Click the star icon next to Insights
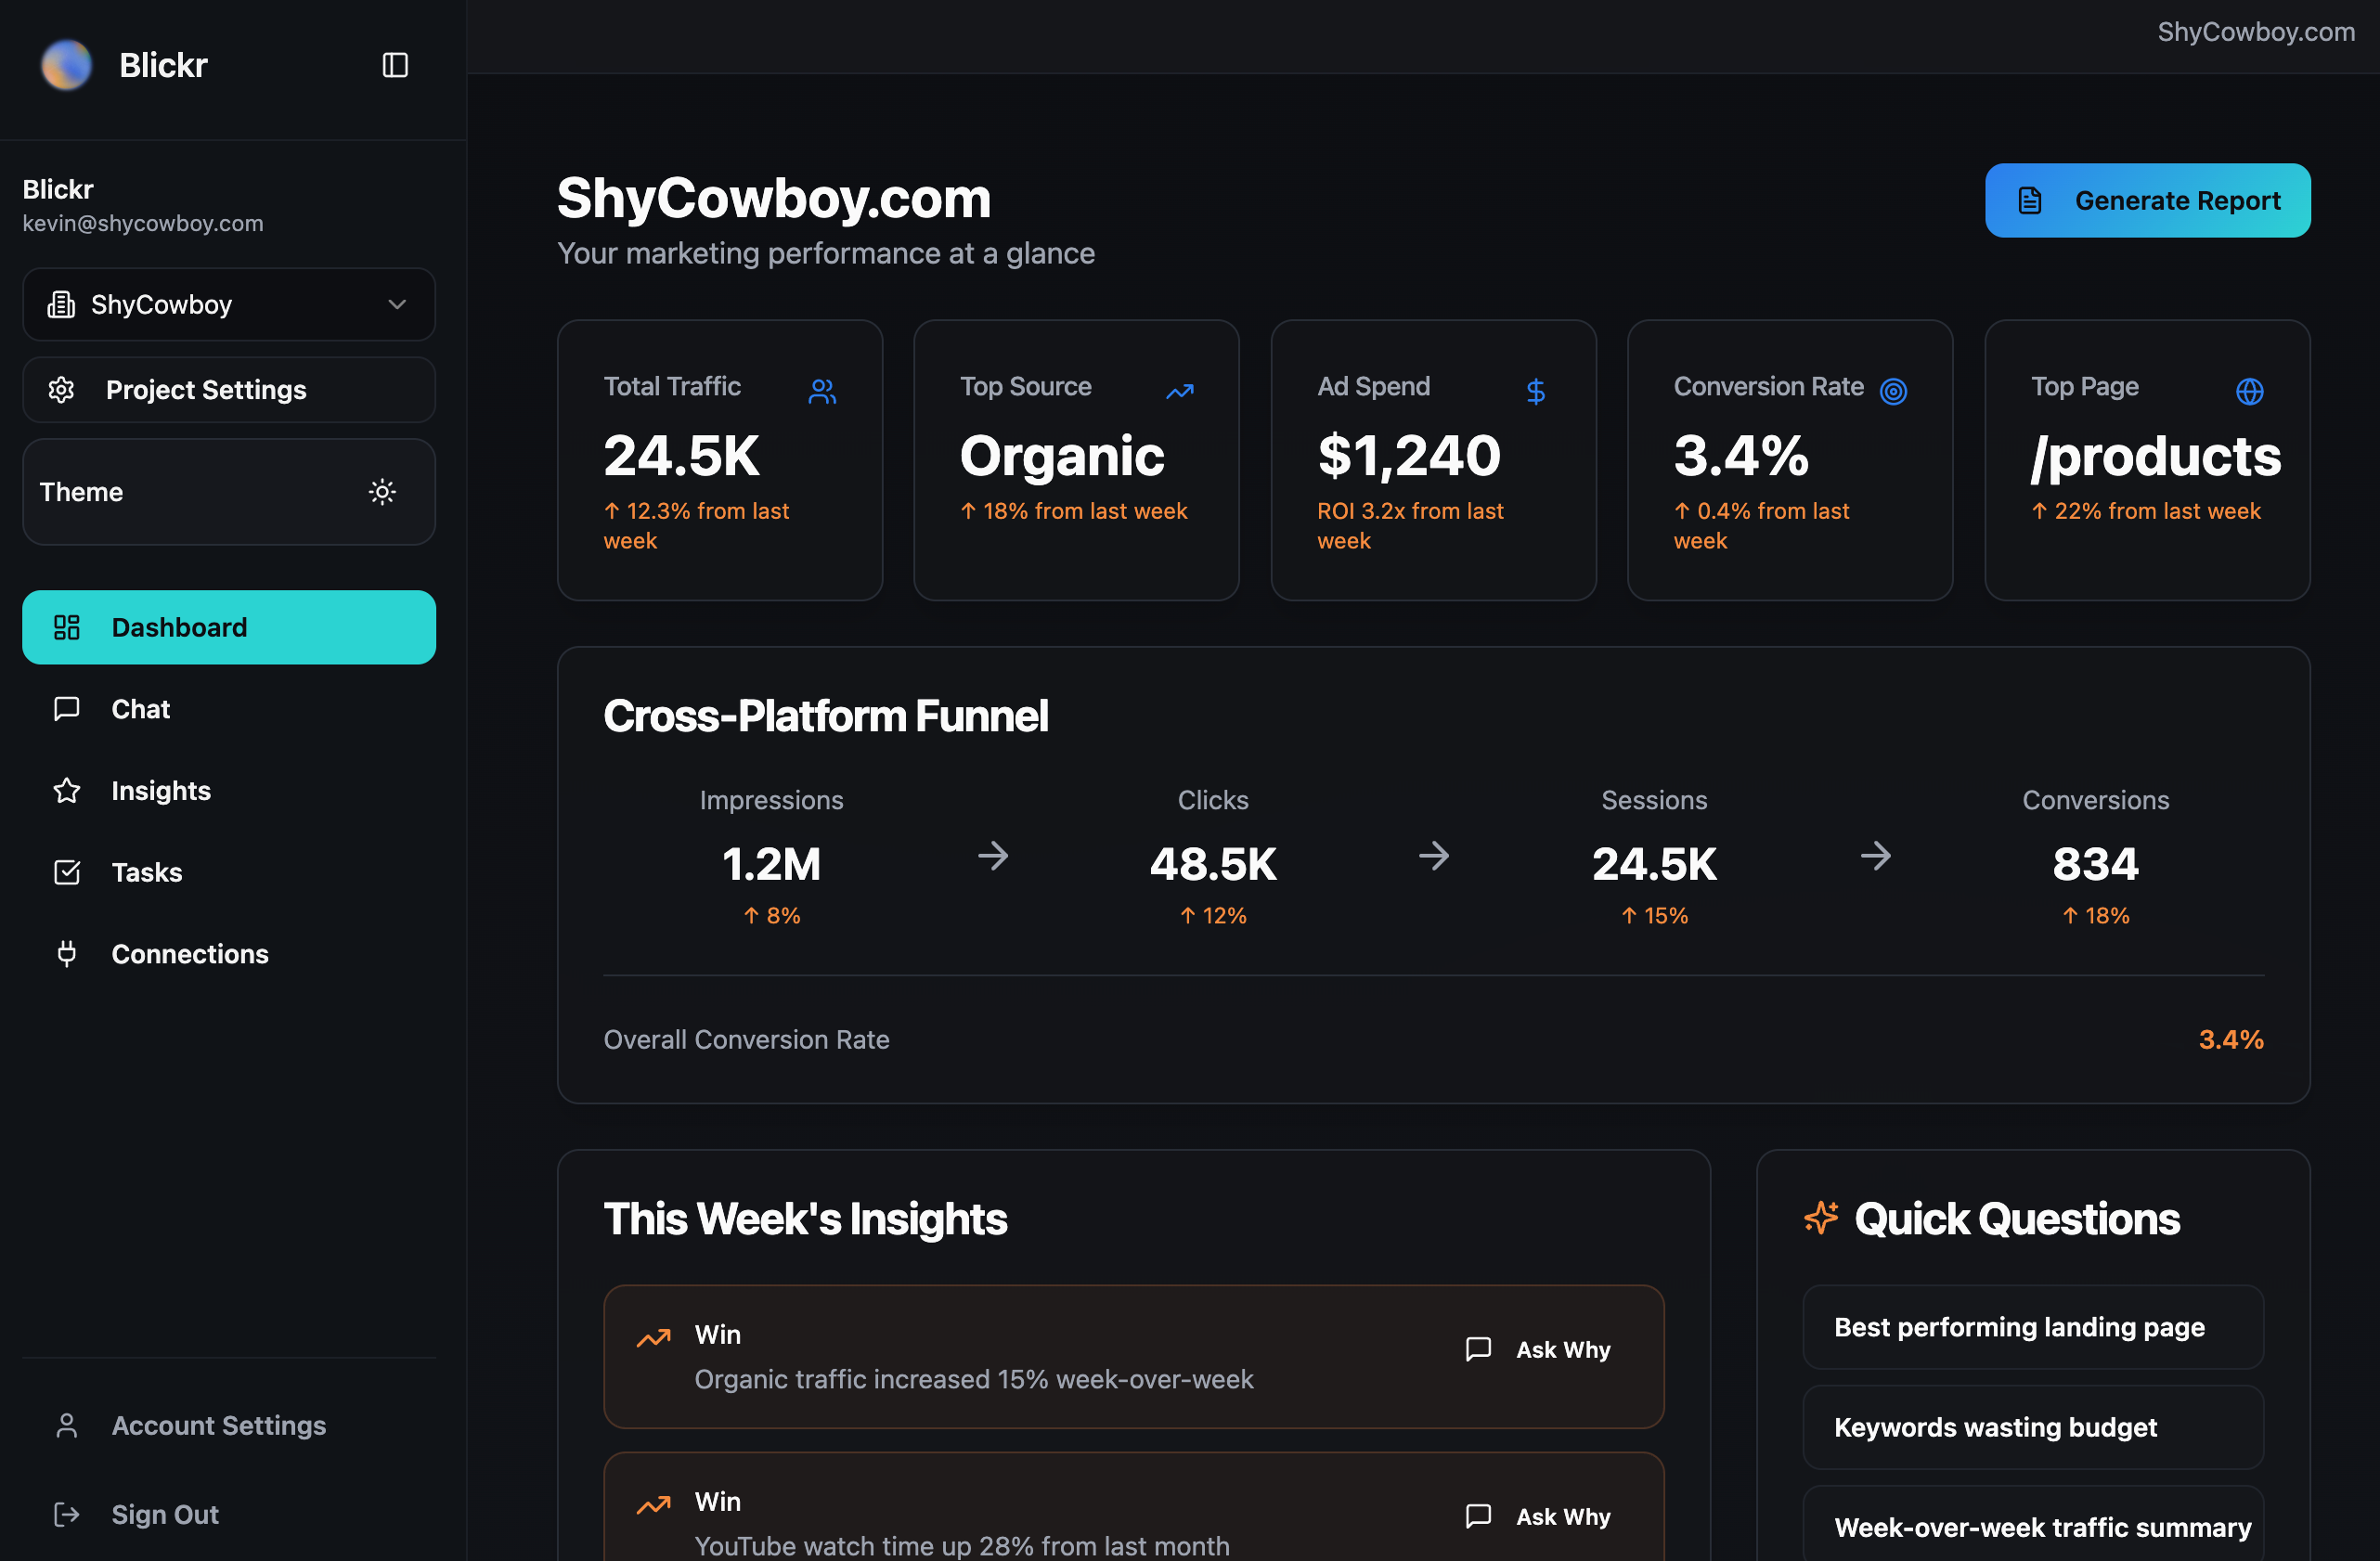2380x1561 pixels. tap(66, 790)
